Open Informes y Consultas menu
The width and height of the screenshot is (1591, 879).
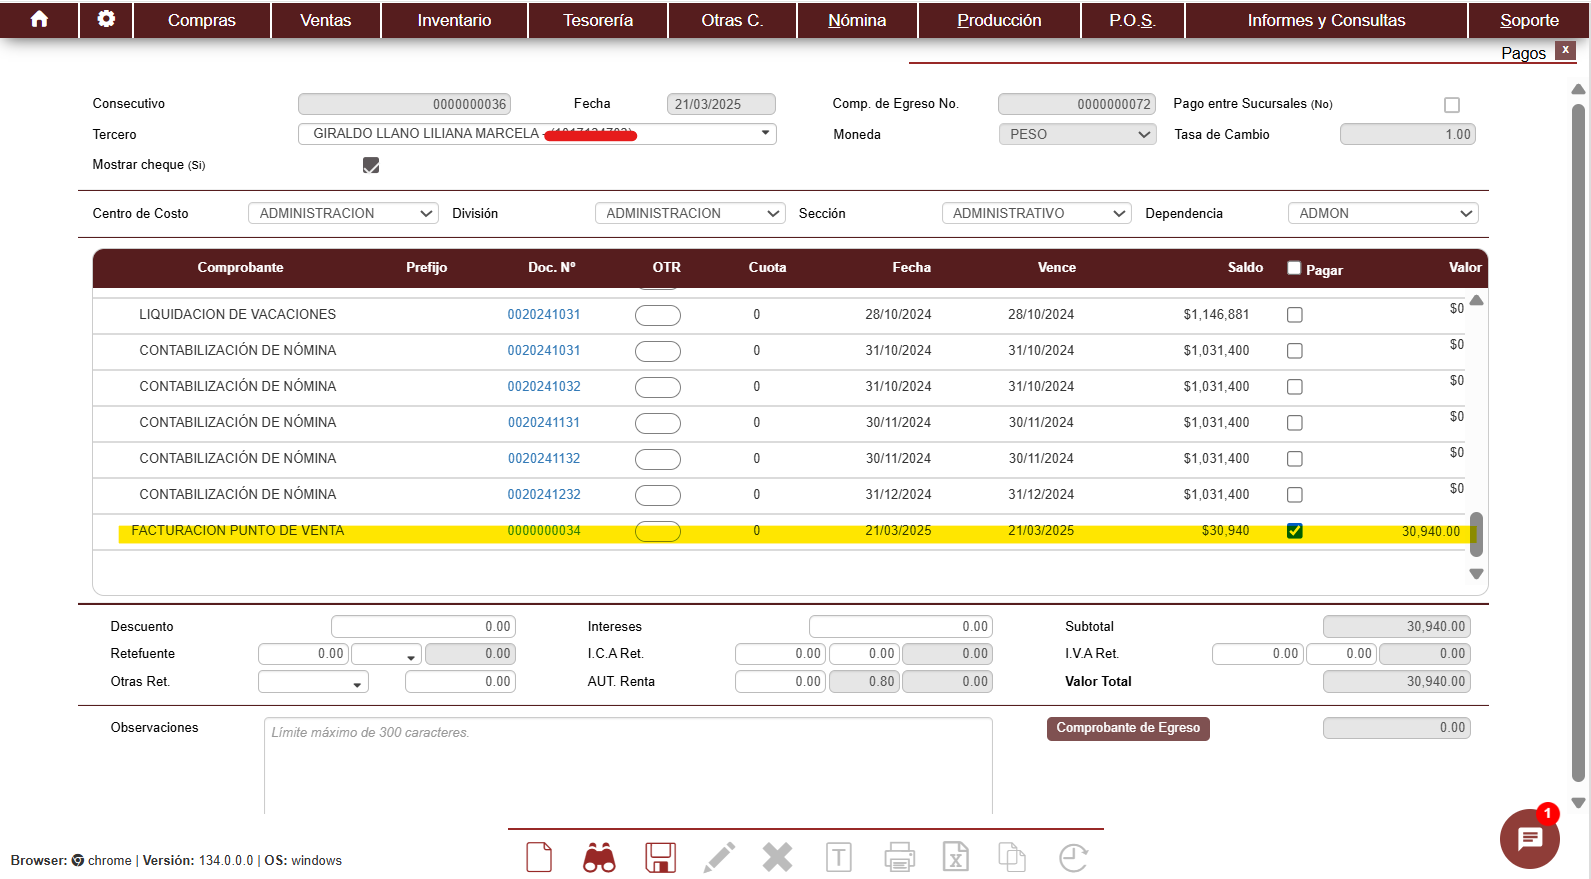[x=1326, y=20]
